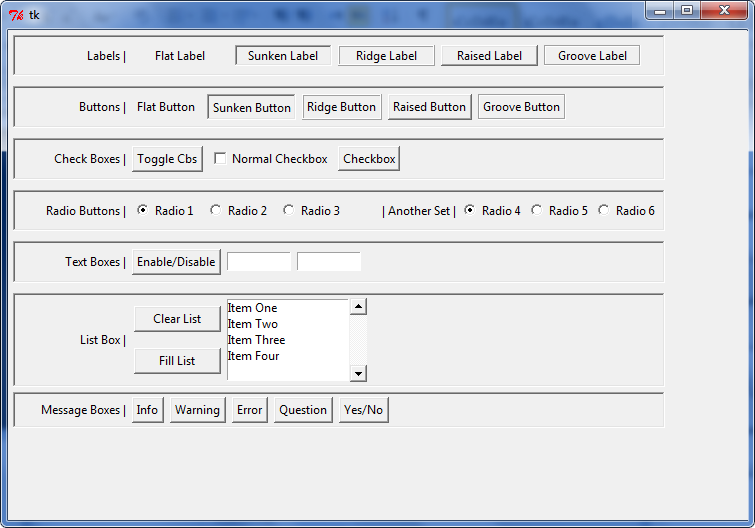This screenshot has width=755, height=528.
Task: Click the first text entry field
Action: click(259, 262)
